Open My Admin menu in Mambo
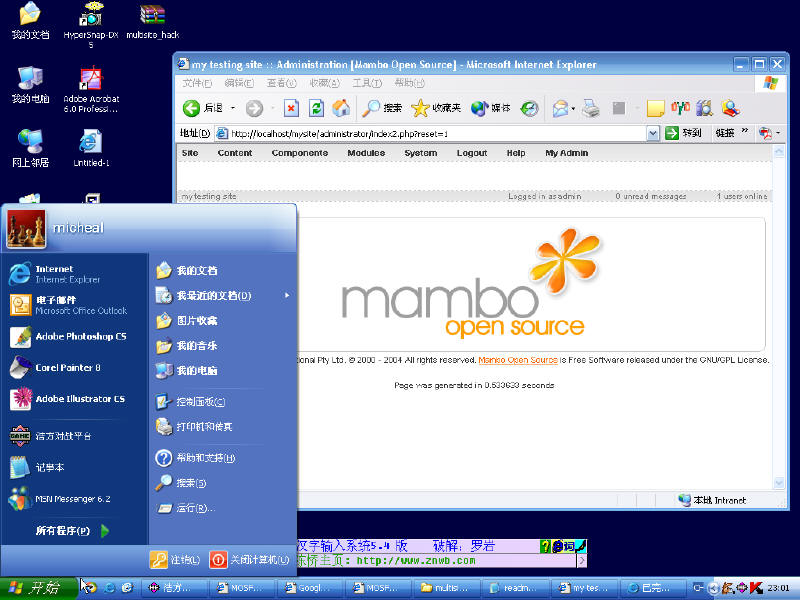The width and height of the screenshot is (800, 600). [566, 153]
